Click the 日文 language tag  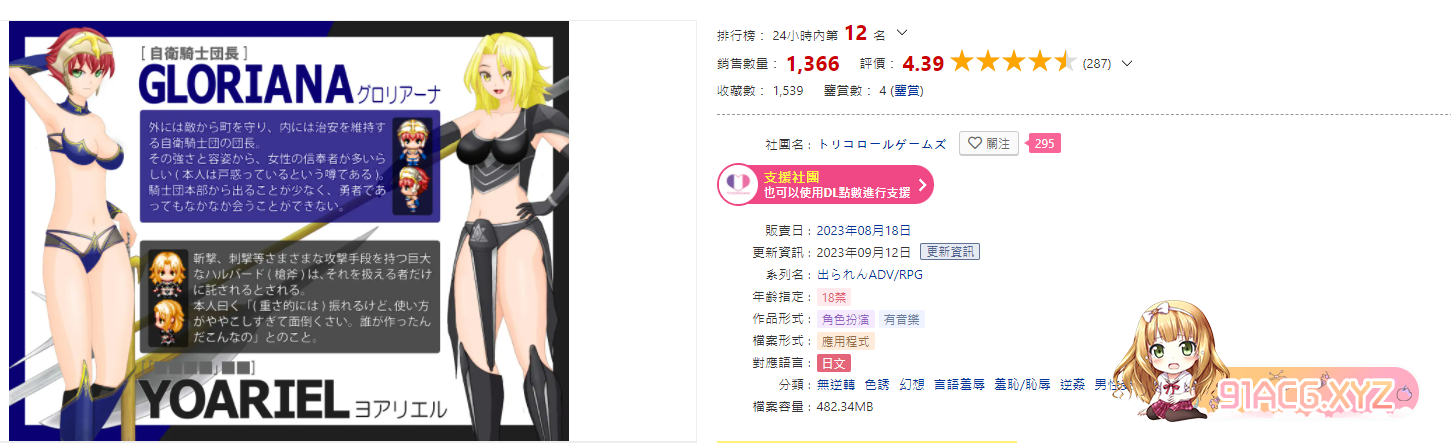[833, 363]
